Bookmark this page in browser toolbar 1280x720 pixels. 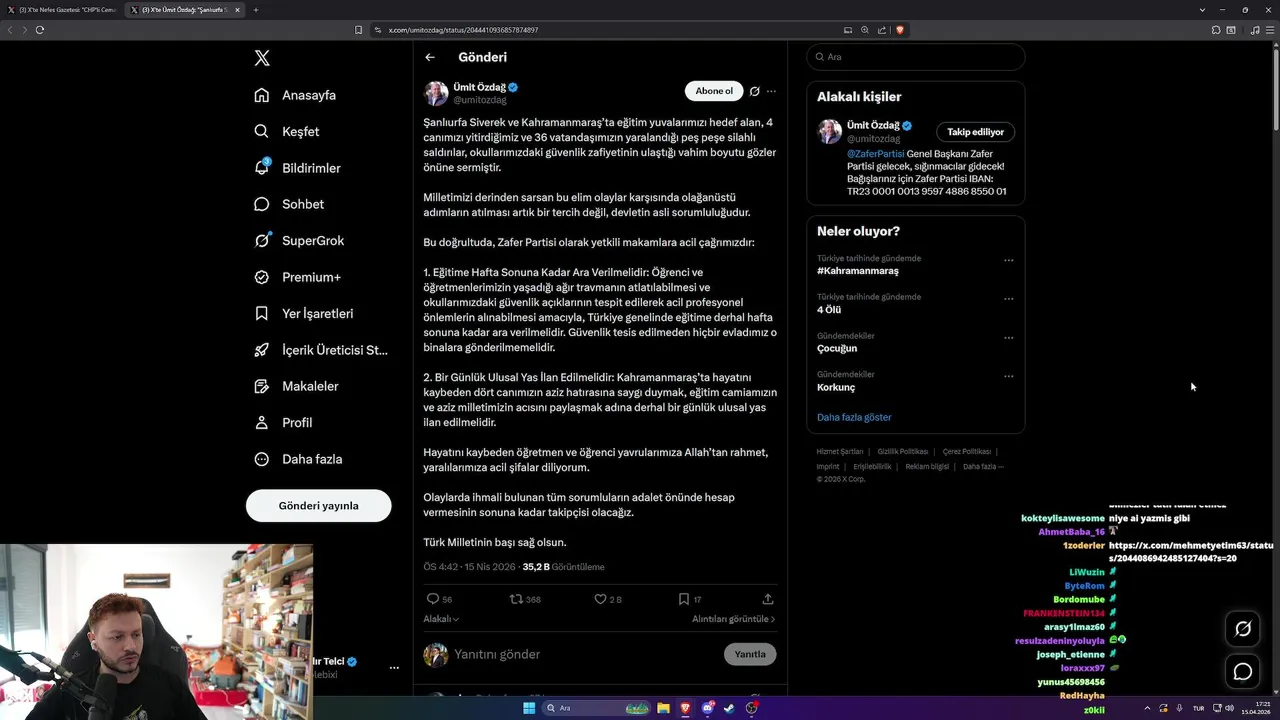pyautogui.click(x=358, y=30)
